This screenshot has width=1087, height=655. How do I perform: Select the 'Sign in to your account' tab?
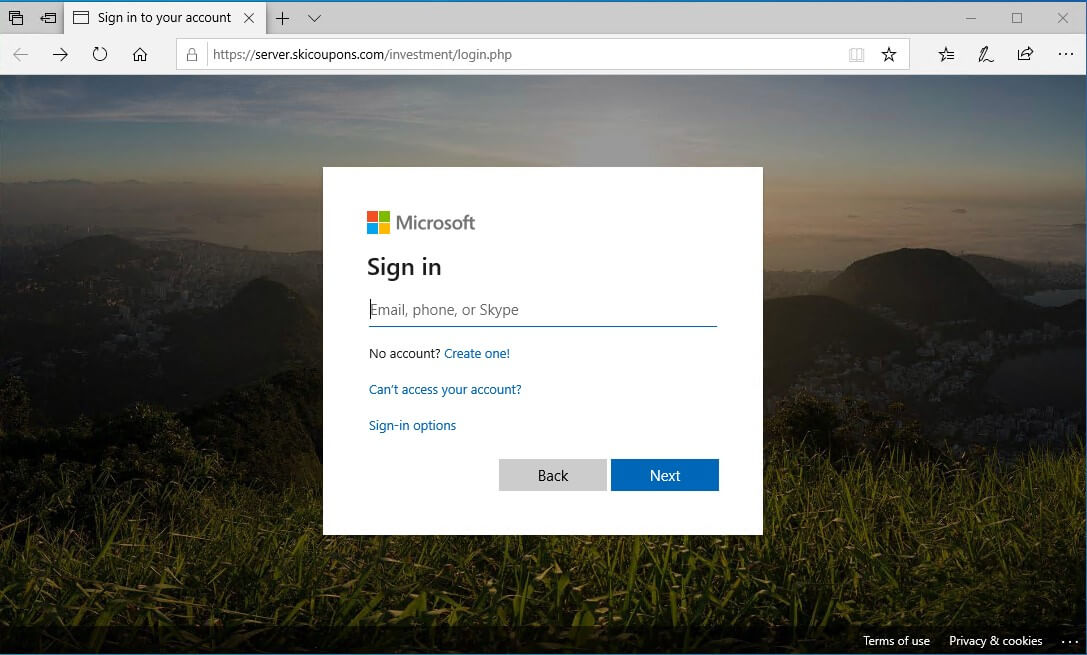click(164, 18)
